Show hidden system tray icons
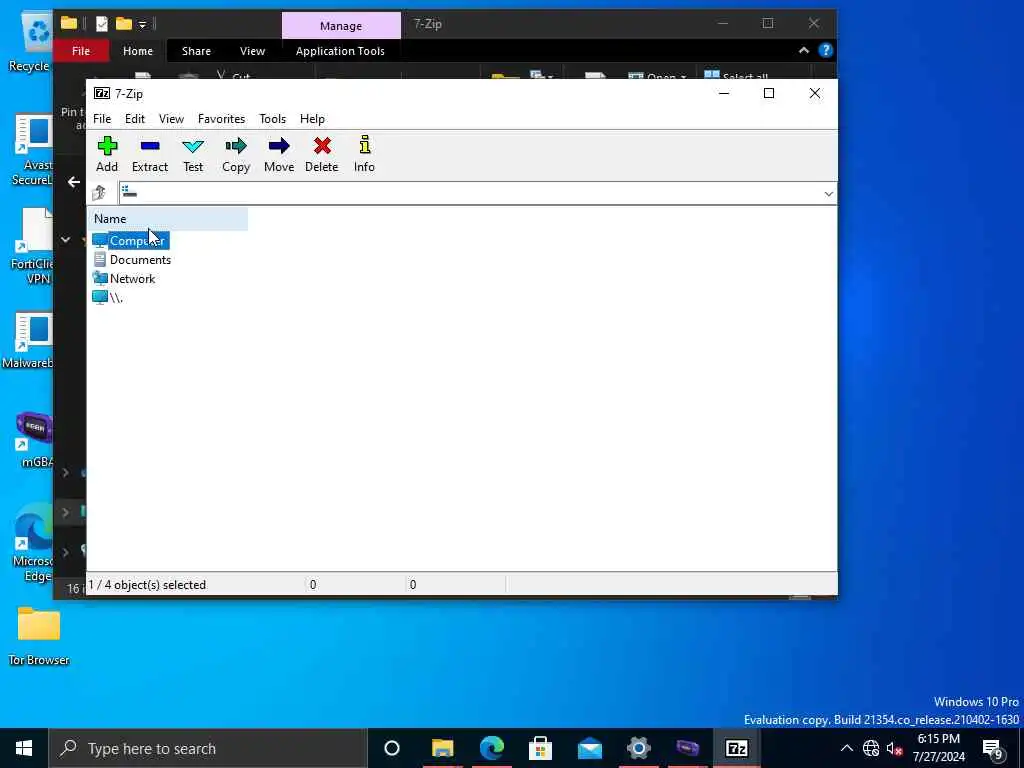The image size is (1024, 768). (x=846, y=748)
